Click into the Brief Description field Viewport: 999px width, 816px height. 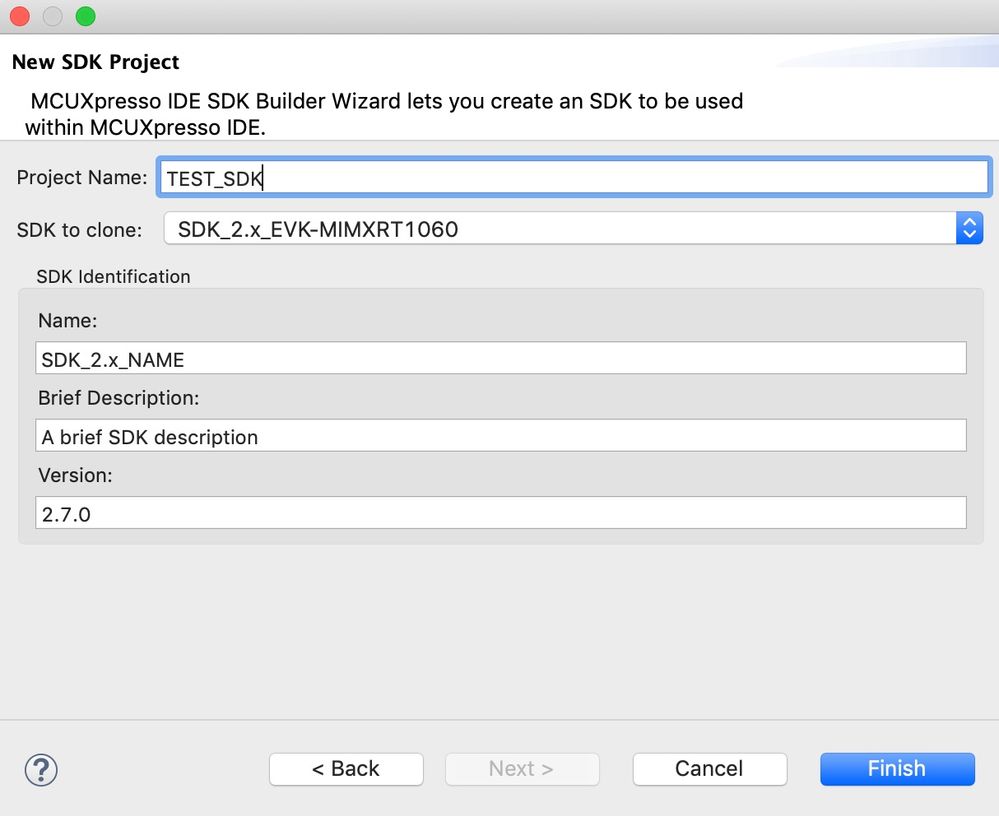[x=500, y=436]
